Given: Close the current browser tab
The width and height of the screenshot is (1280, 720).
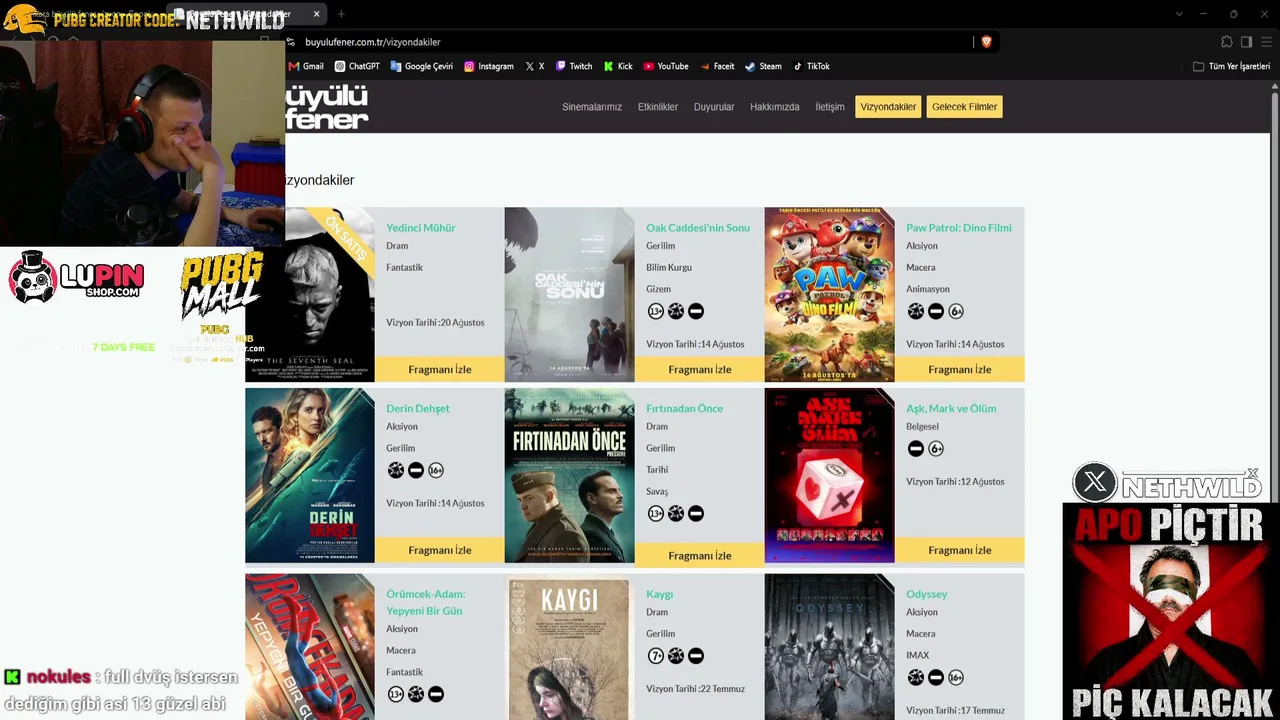Looking at the screenshot, I should coord(316,14).
